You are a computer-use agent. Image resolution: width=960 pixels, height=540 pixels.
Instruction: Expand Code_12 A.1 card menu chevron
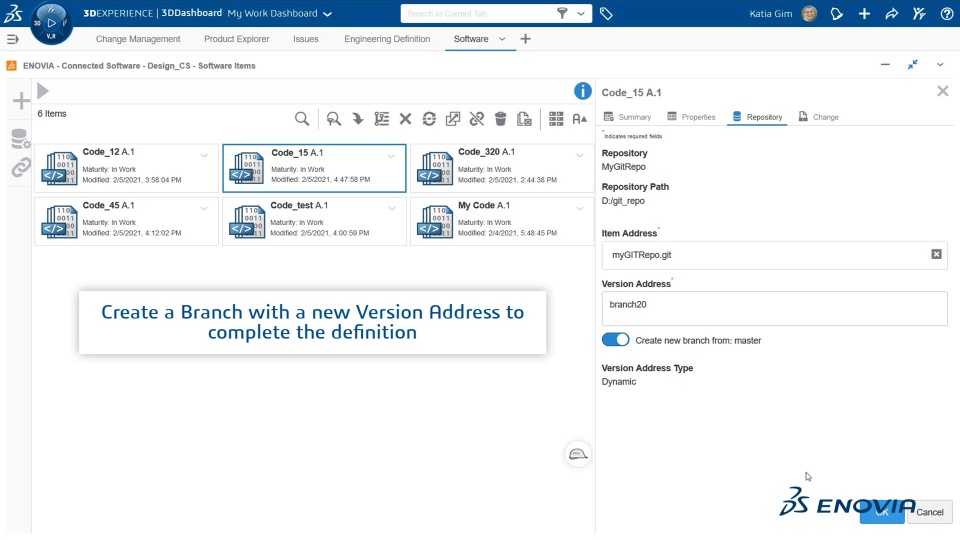pyautogui.click(x=204, y=156)
